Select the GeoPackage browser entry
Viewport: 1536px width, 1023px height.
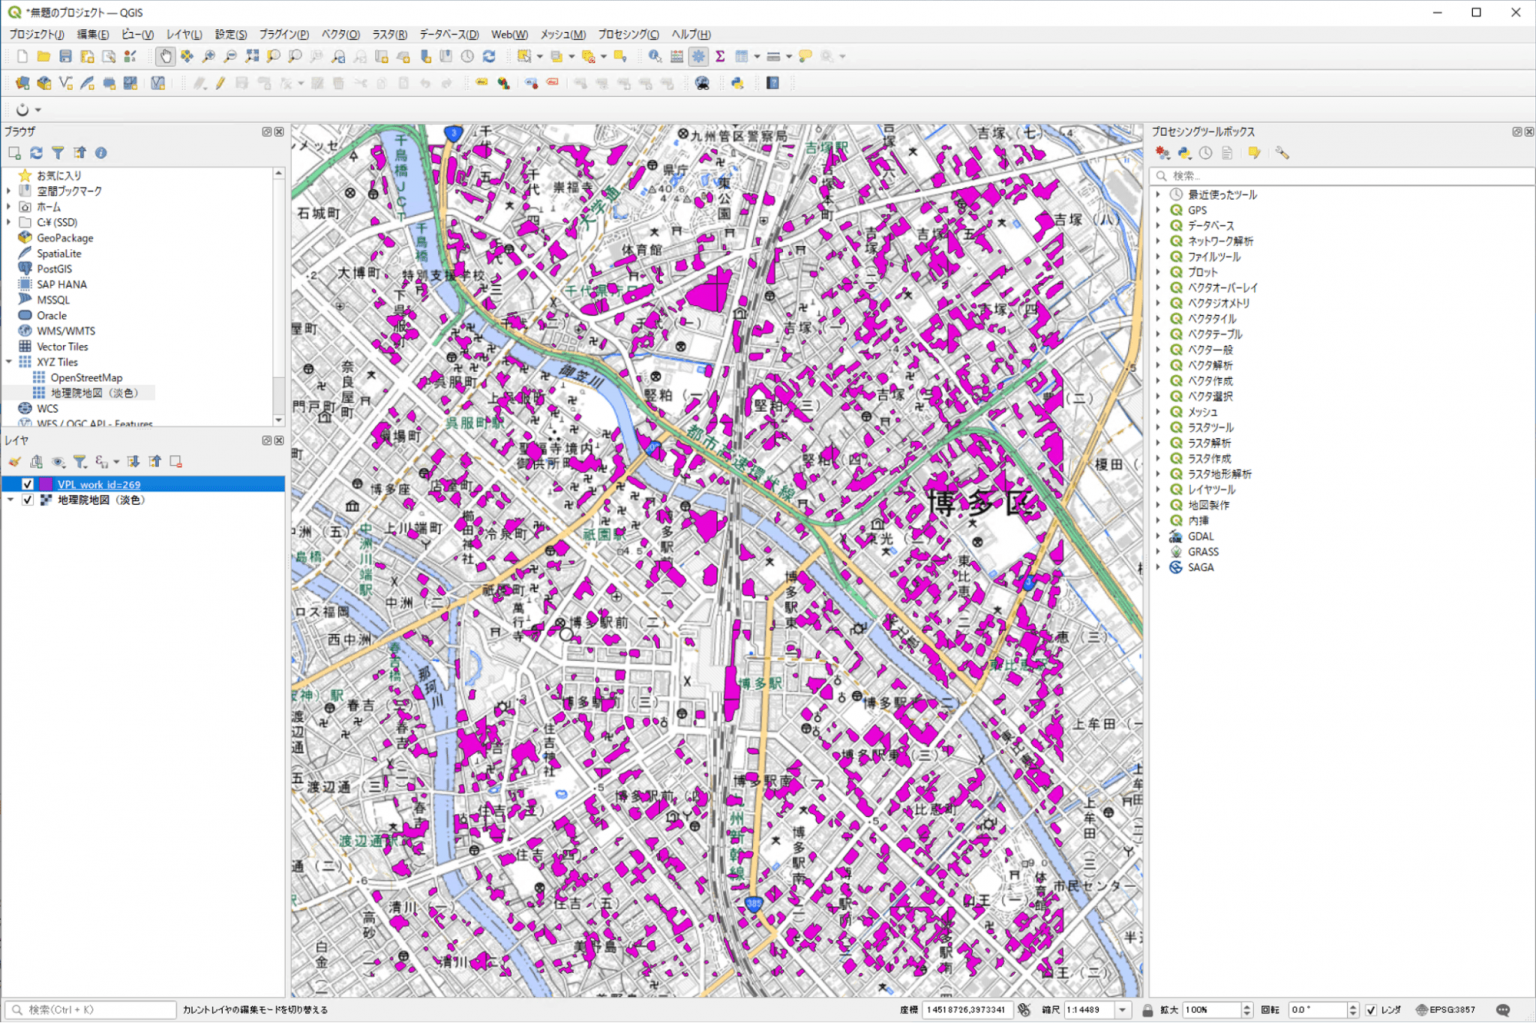[65, 238]
